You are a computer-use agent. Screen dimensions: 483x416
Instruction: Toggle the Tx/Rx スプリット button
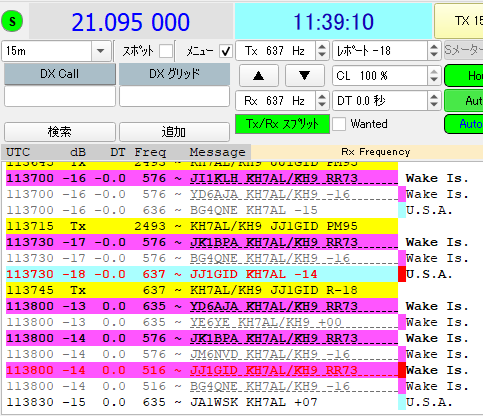282,124
